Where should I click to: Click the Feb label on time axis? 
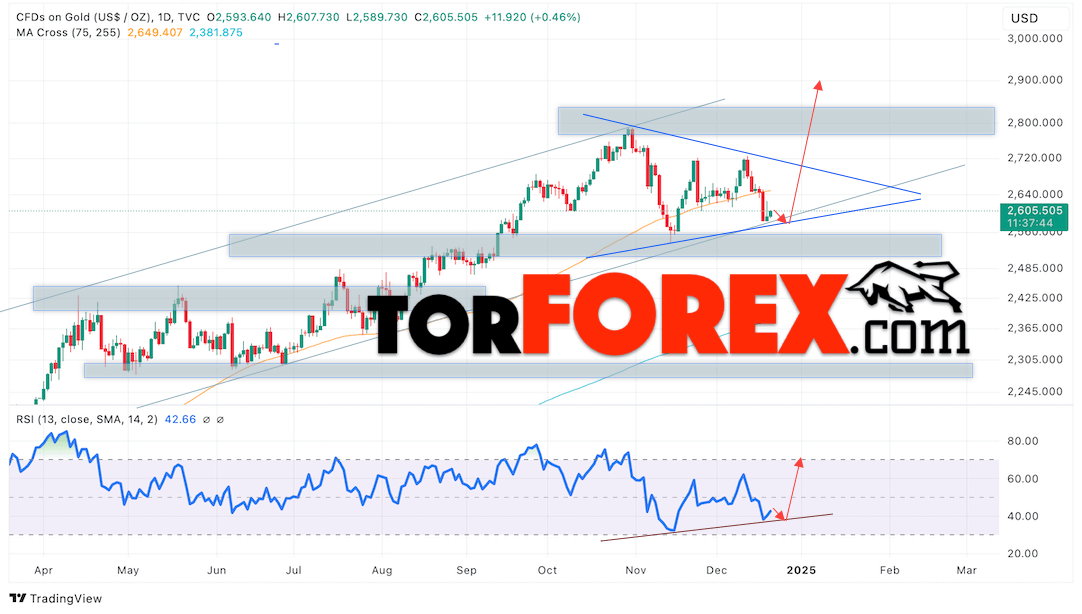[889, 571]
